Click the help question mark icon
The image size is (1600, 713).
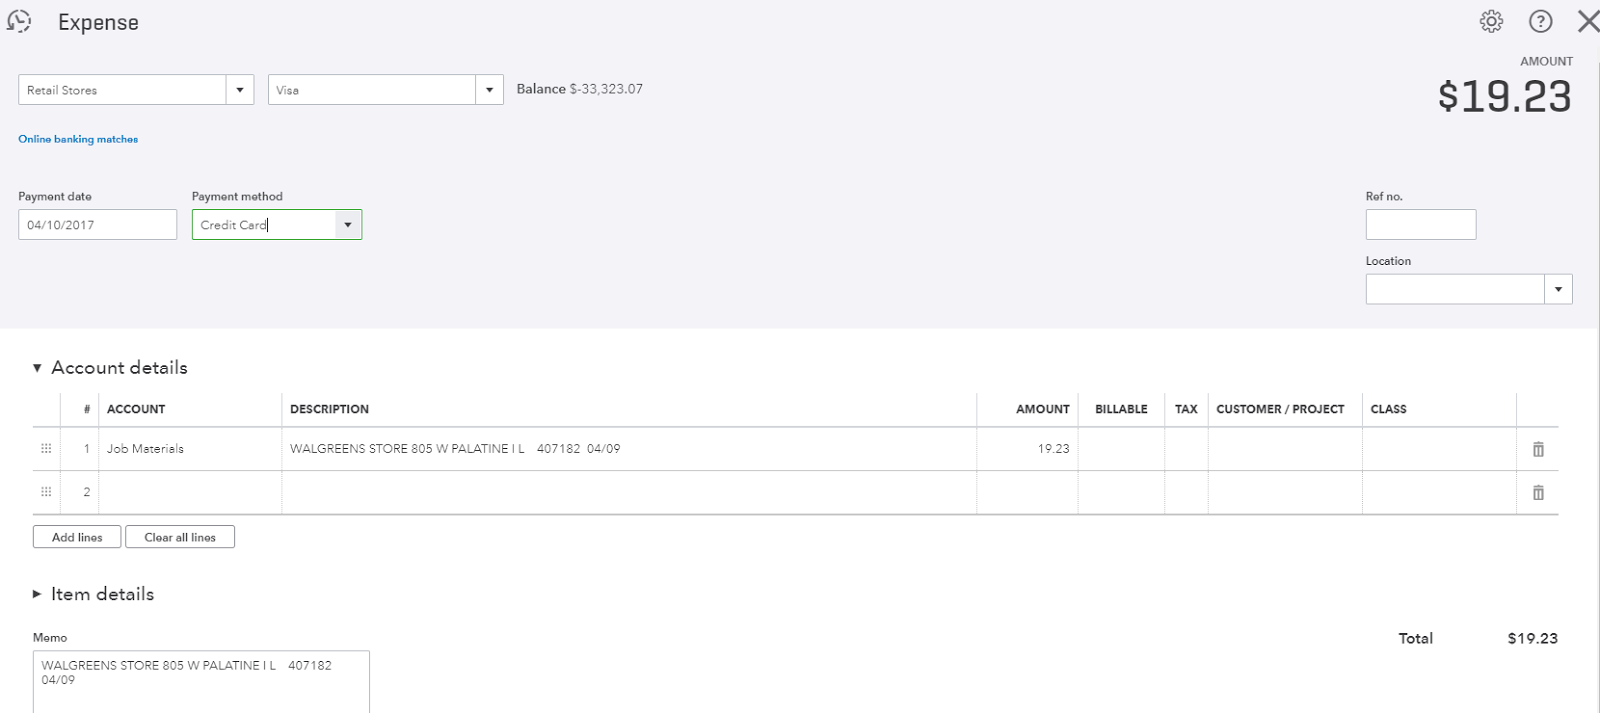(x=1540, y=21)
